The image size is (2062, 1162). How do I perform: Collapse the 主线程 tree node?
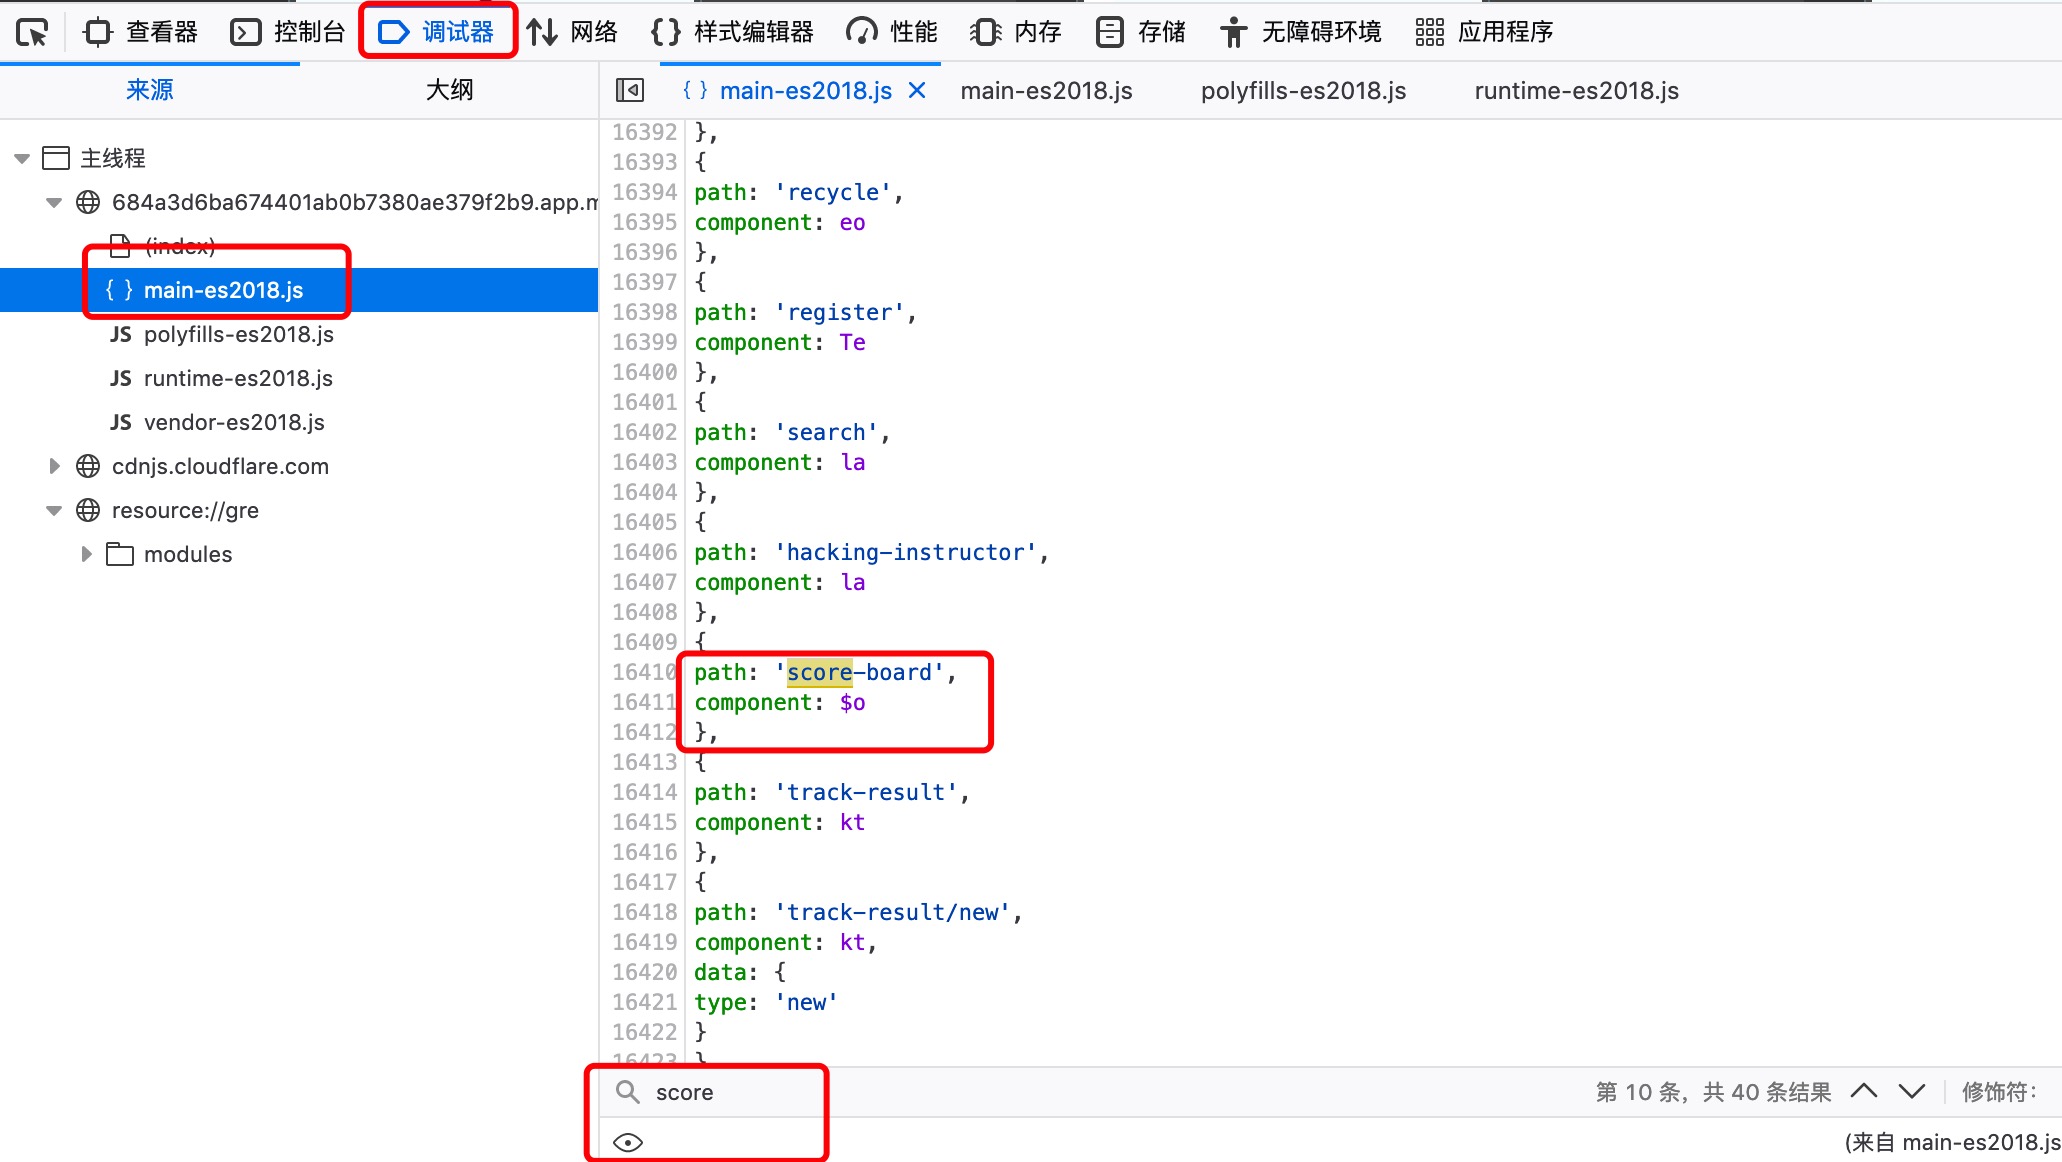[x=21, y=157]
